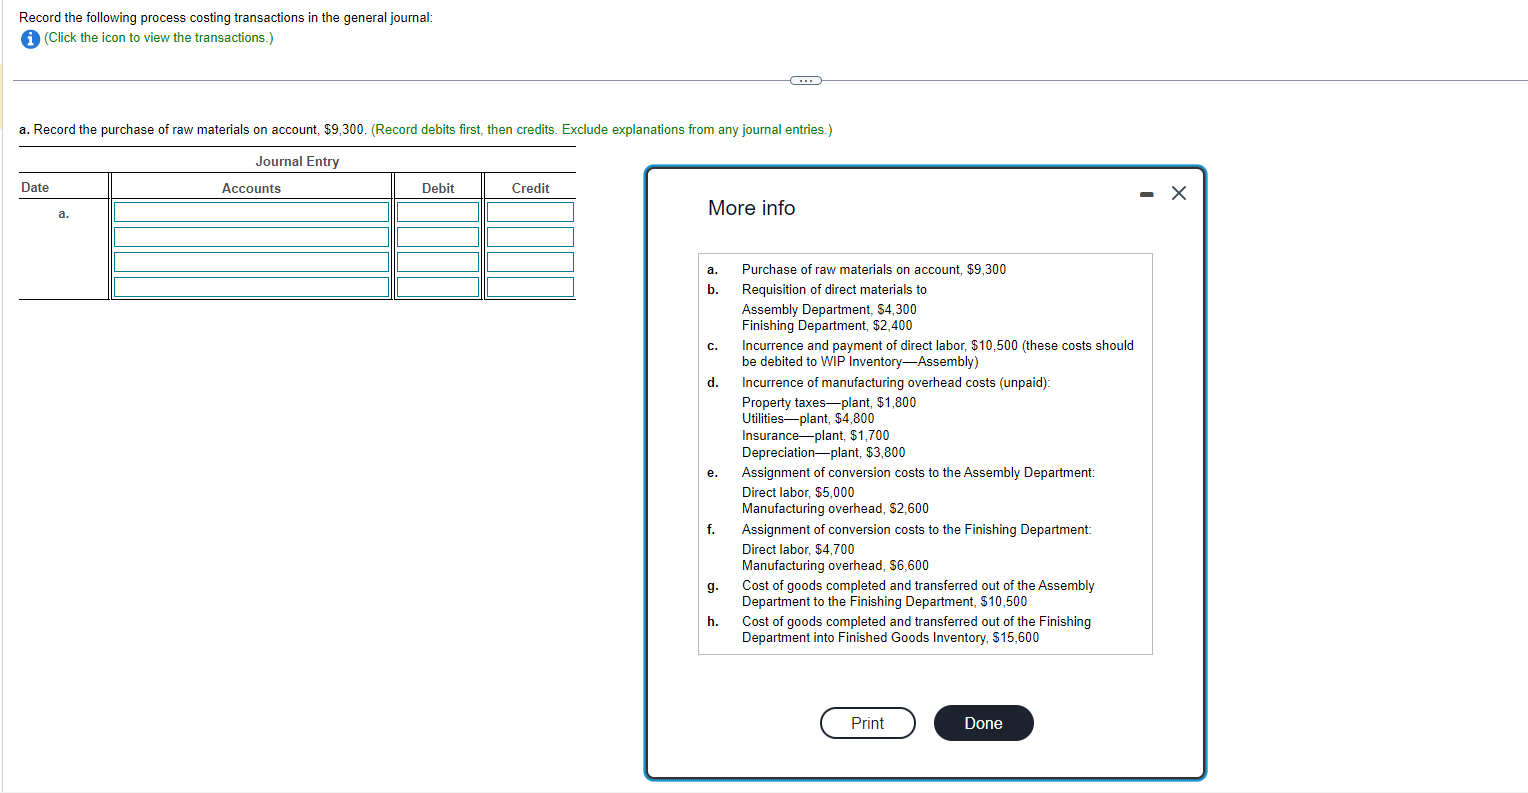
Task: Select the third Accounts entry row
Action: [x=251, y=261]
